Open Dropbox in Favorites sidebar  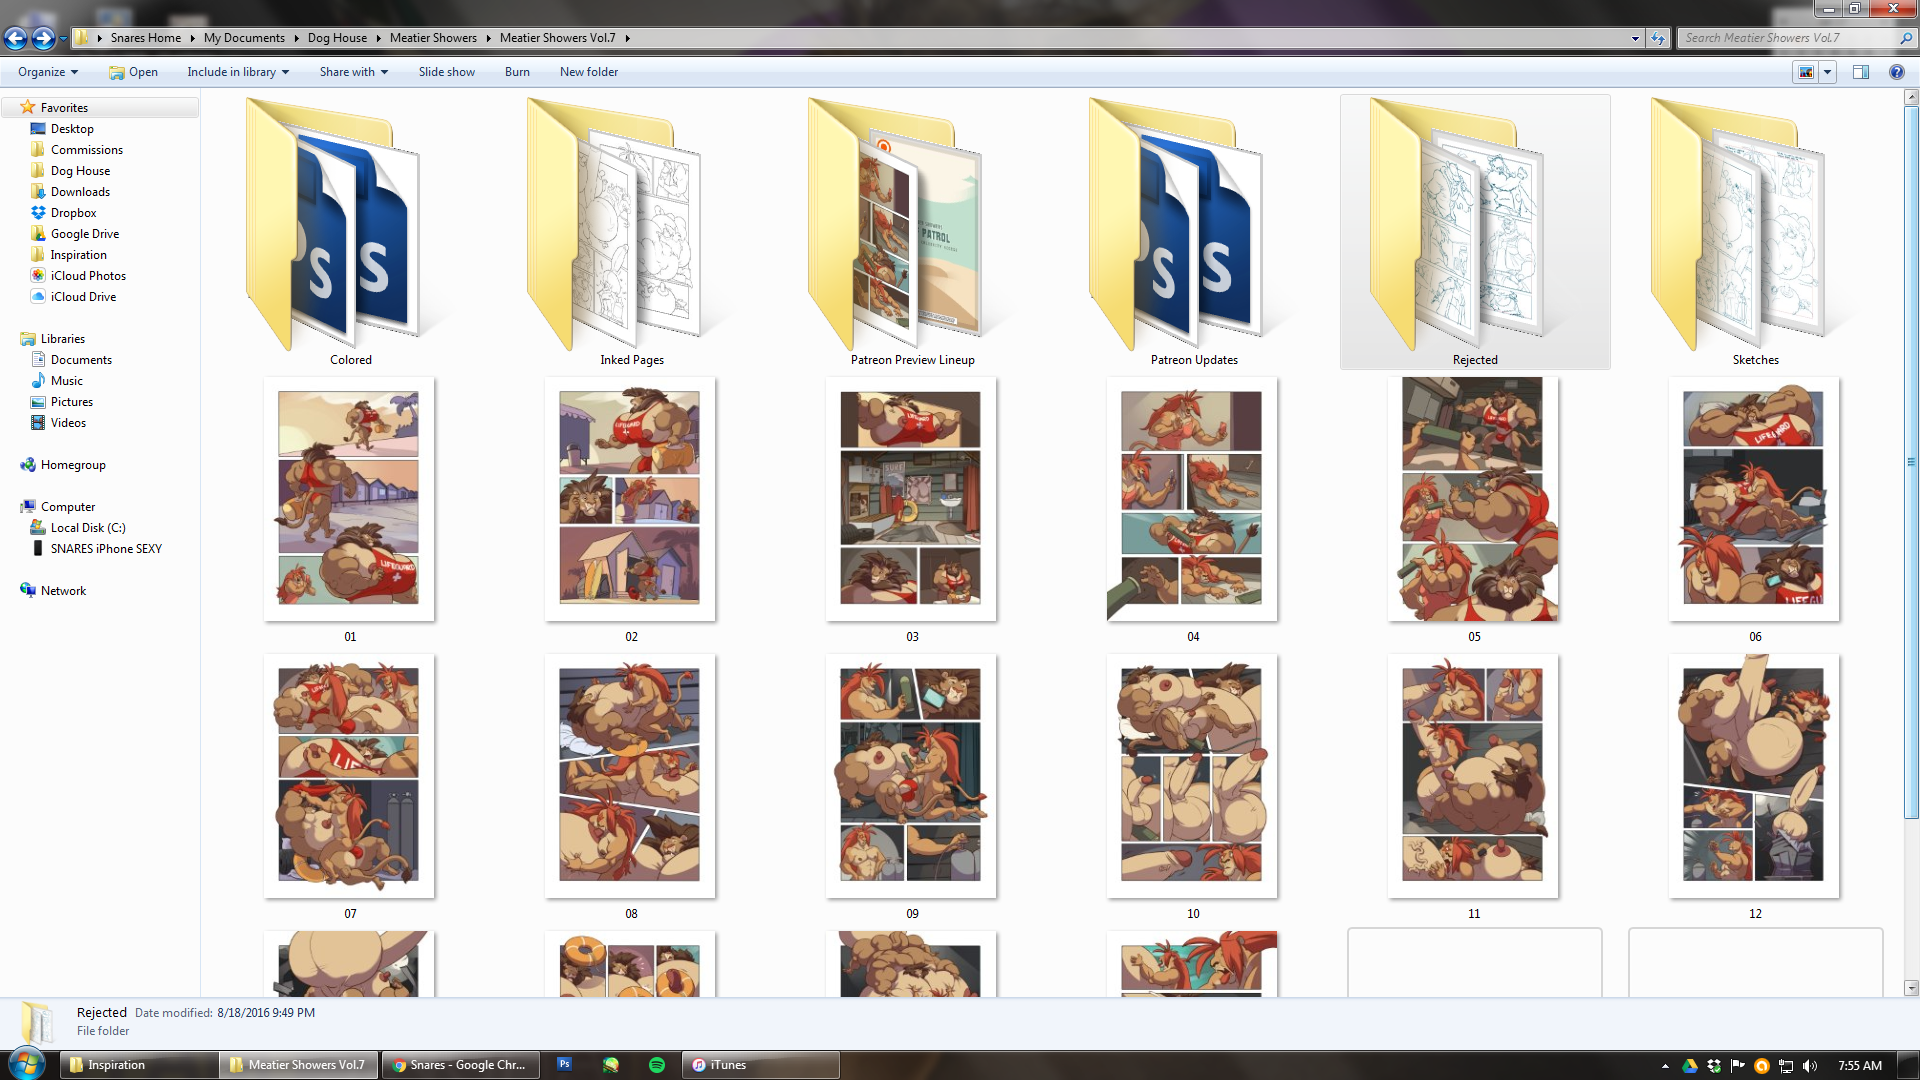pos(73,213)
